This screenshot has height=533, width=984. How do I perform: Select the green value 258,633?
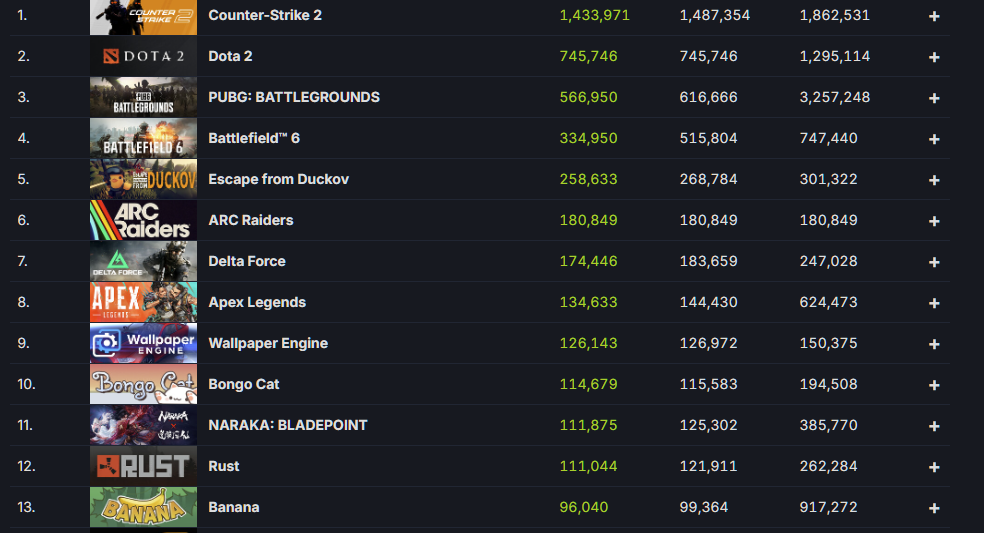click(589, 179)
